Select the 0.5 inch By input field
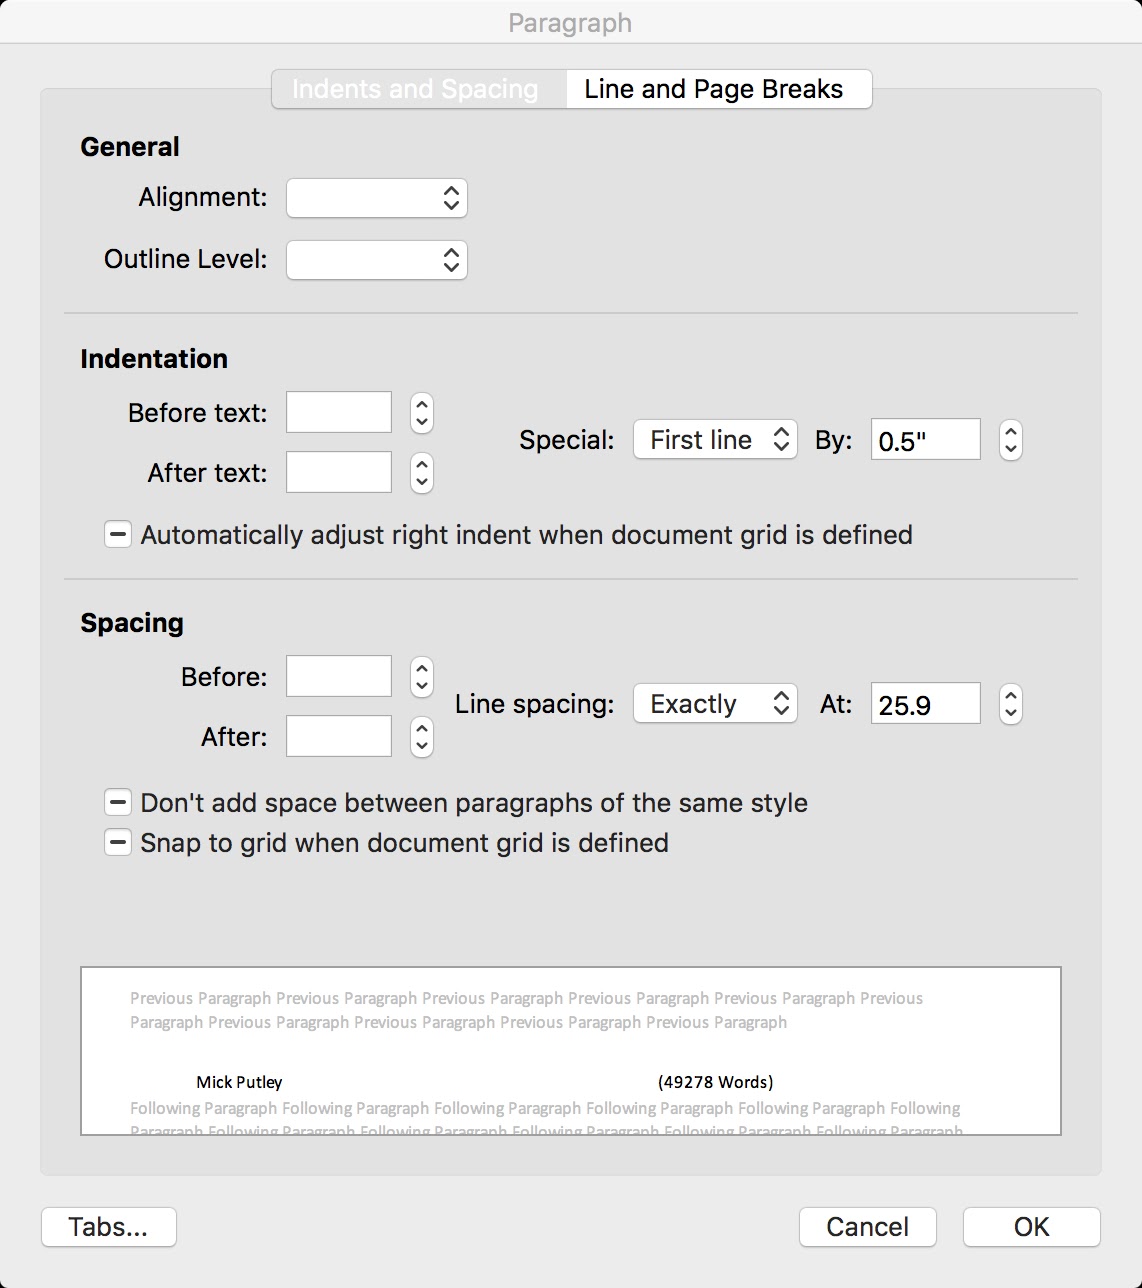The height and width of the screenshot is (1288, 1142). click(924, 440)
